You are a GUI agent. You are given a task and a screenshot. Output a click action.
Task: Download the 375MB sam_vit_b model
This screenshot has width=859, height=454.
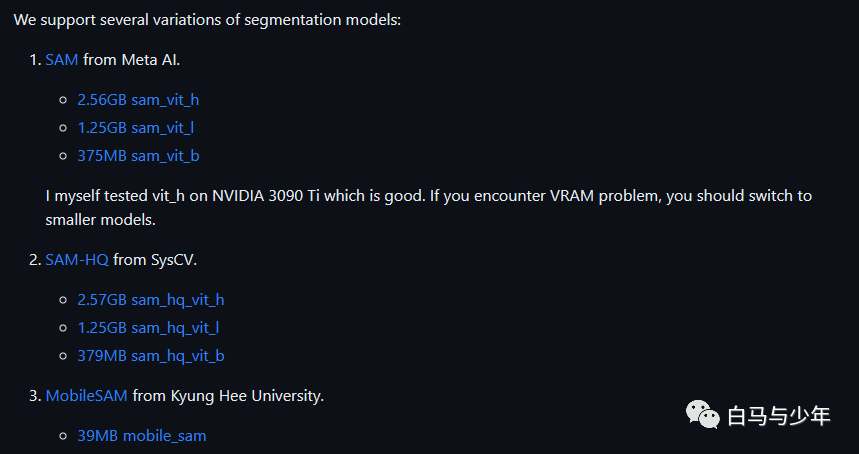(x=138, y=156)
